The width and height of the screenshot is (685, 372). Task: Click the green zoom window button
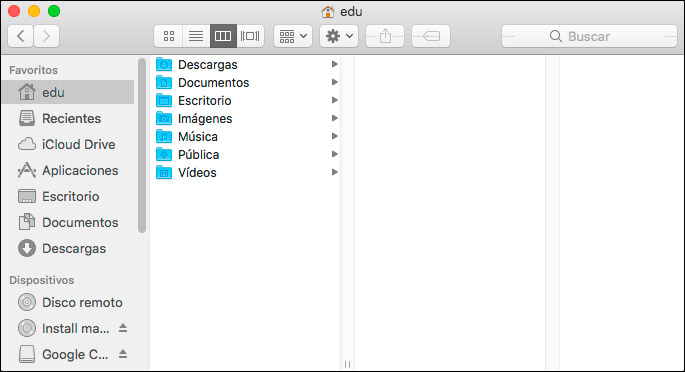pyautogui.click(x=54, y=11)
